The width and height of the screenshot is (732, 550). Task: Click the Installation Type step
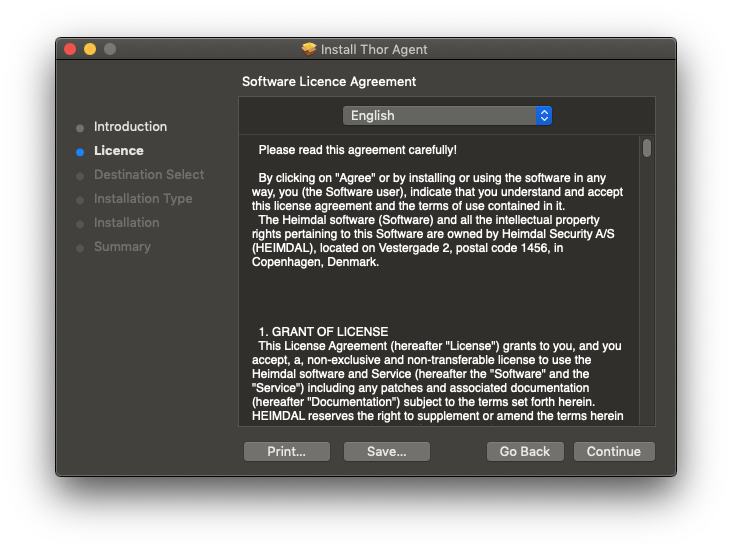click(x=143, y=199)
